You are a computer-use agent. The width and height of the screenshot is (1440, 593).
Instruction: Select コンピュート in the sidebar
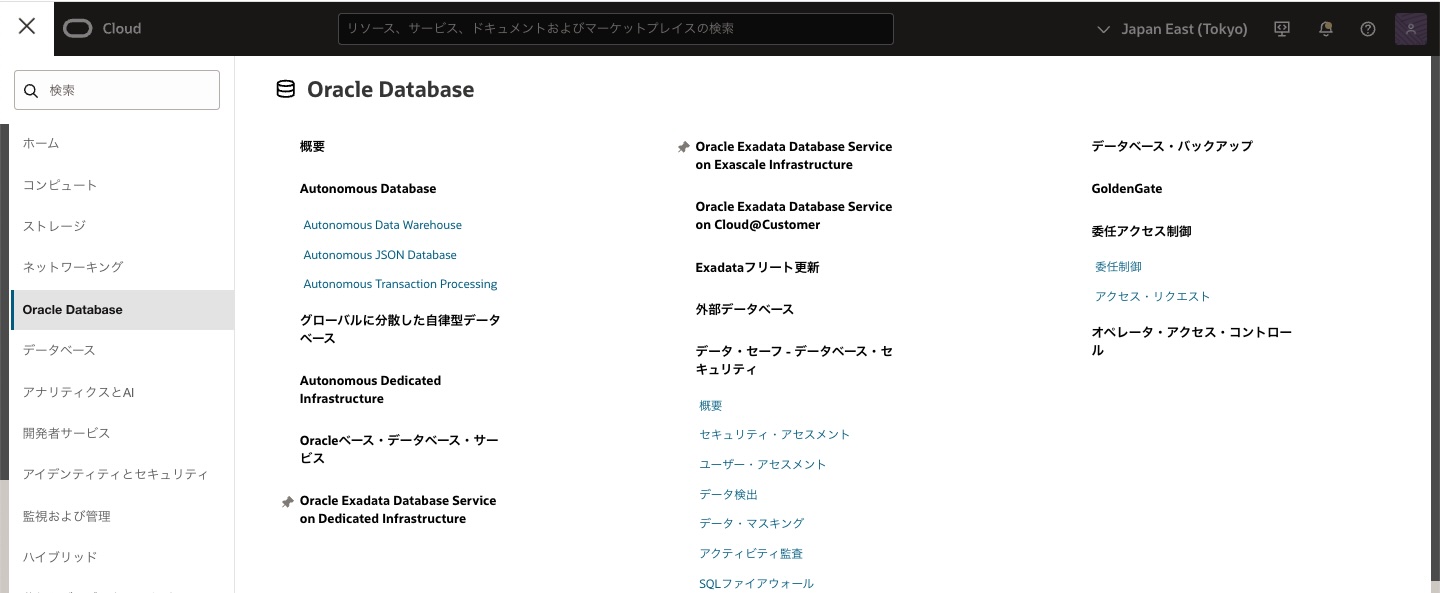click(60, 184)
